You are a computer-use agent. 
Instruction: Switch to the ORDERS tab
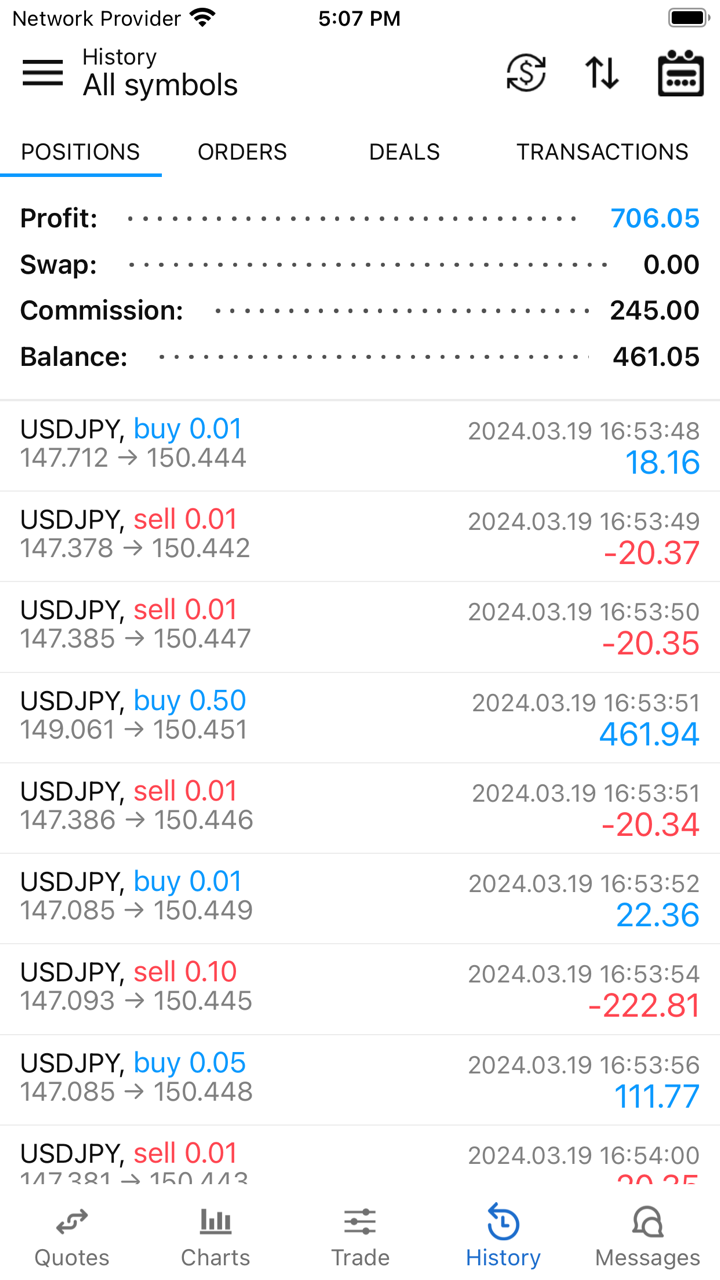pos(242,152)
